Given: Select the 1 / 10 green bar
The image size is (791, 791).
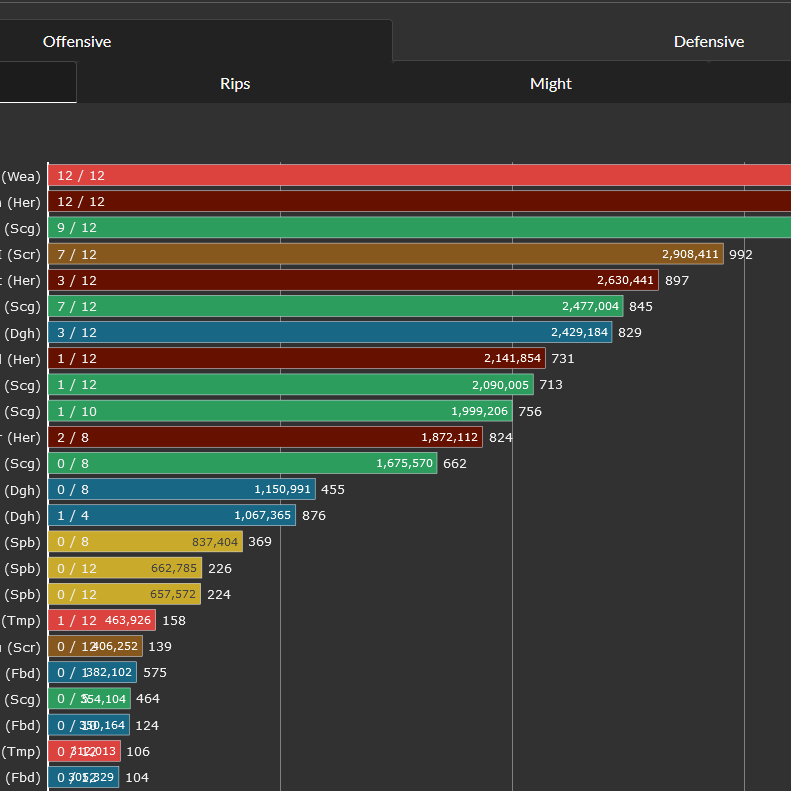Looking at the screenshot, I should pyautogui.click(x=280, y=411).
